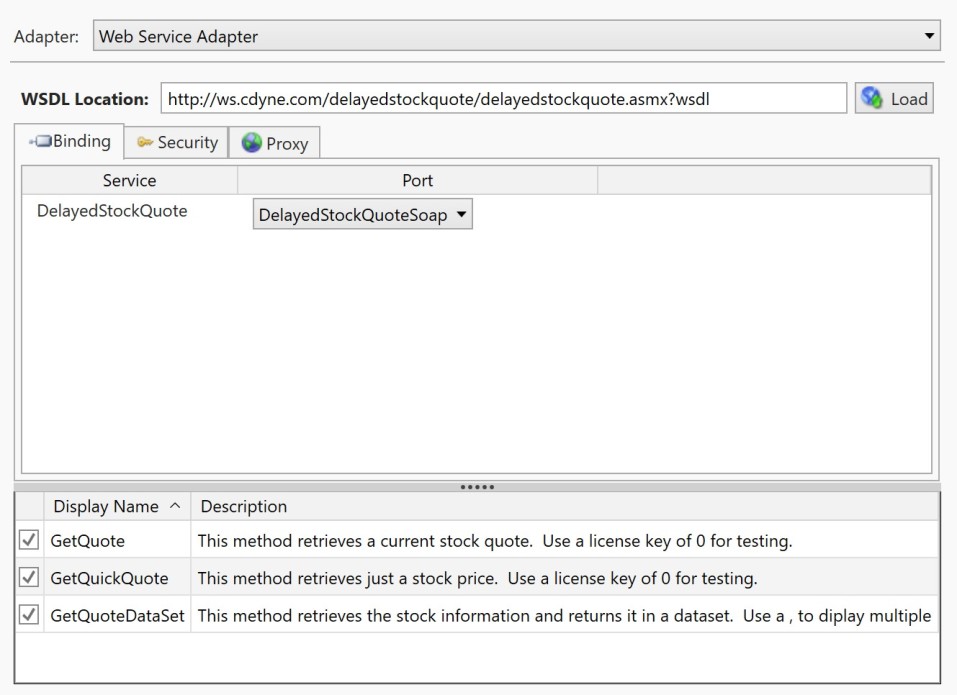Click the globe icon on Proxy tab

[x=251, y=143]
